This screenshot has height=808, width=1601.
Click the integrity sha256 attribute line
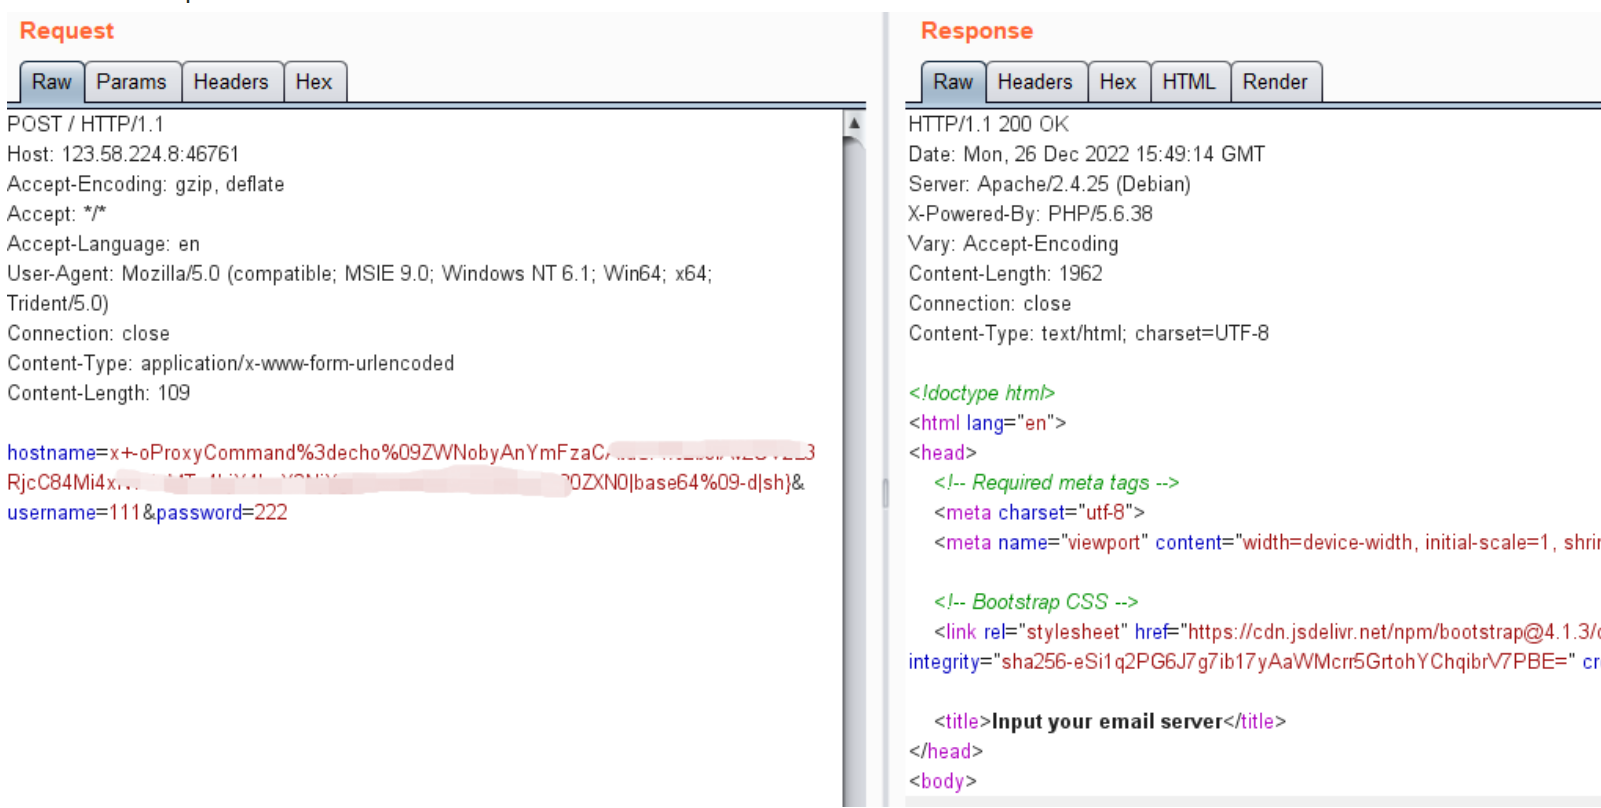[x=1254, y=662]
